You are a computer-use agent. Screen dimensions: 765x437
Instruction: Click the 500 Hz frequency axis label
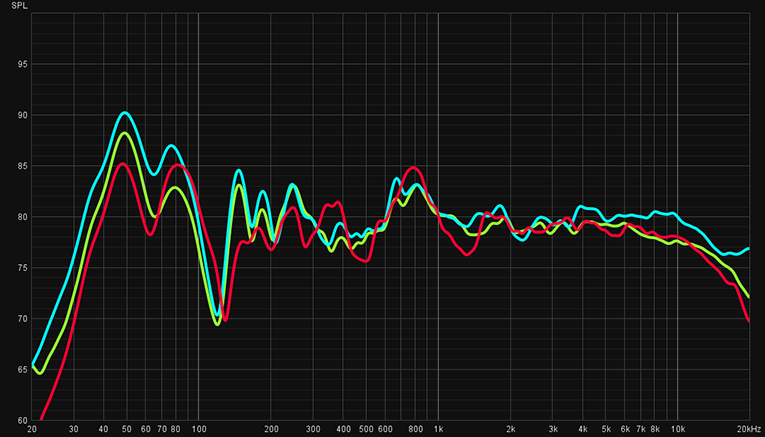point(366,430)
